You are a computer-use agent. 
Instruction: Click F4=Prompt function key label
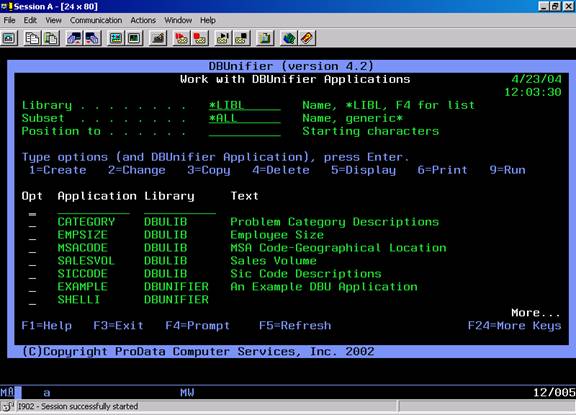[x=198, y=326]
